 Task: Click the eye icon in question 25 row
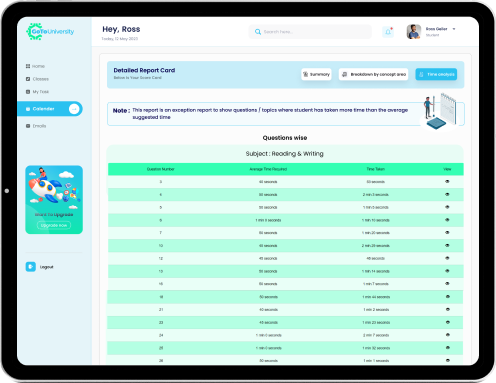(x=448, y=348)
